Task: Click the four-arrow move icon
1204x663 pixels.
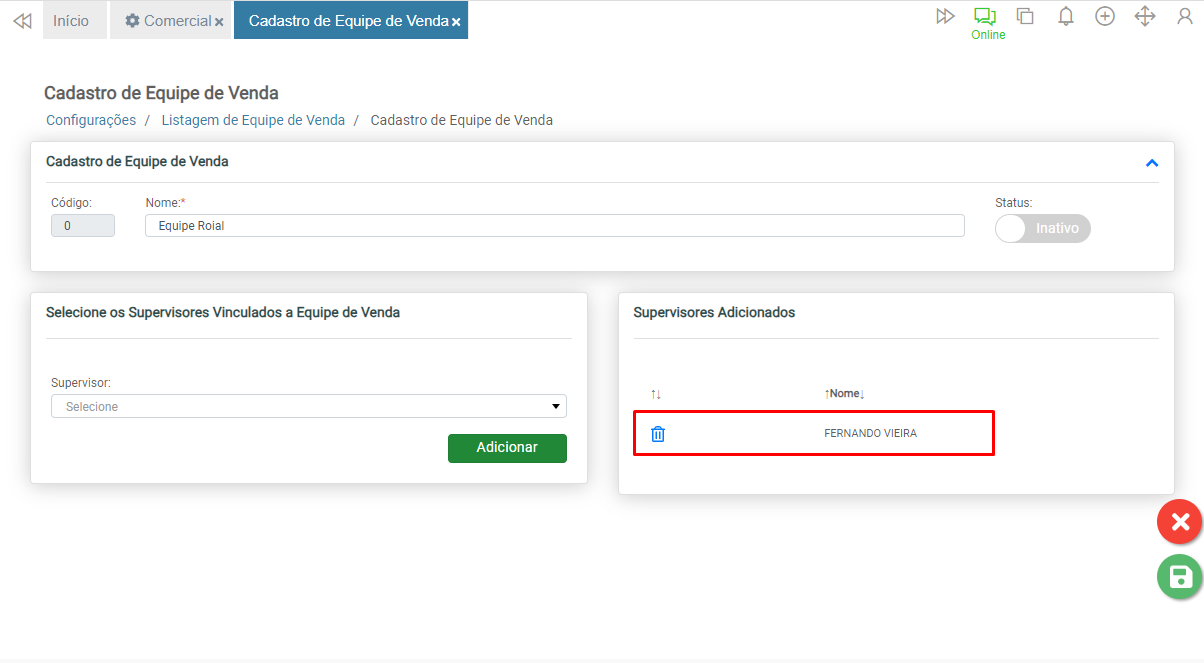Action: pyautogui.click(x=1145, y=16)
